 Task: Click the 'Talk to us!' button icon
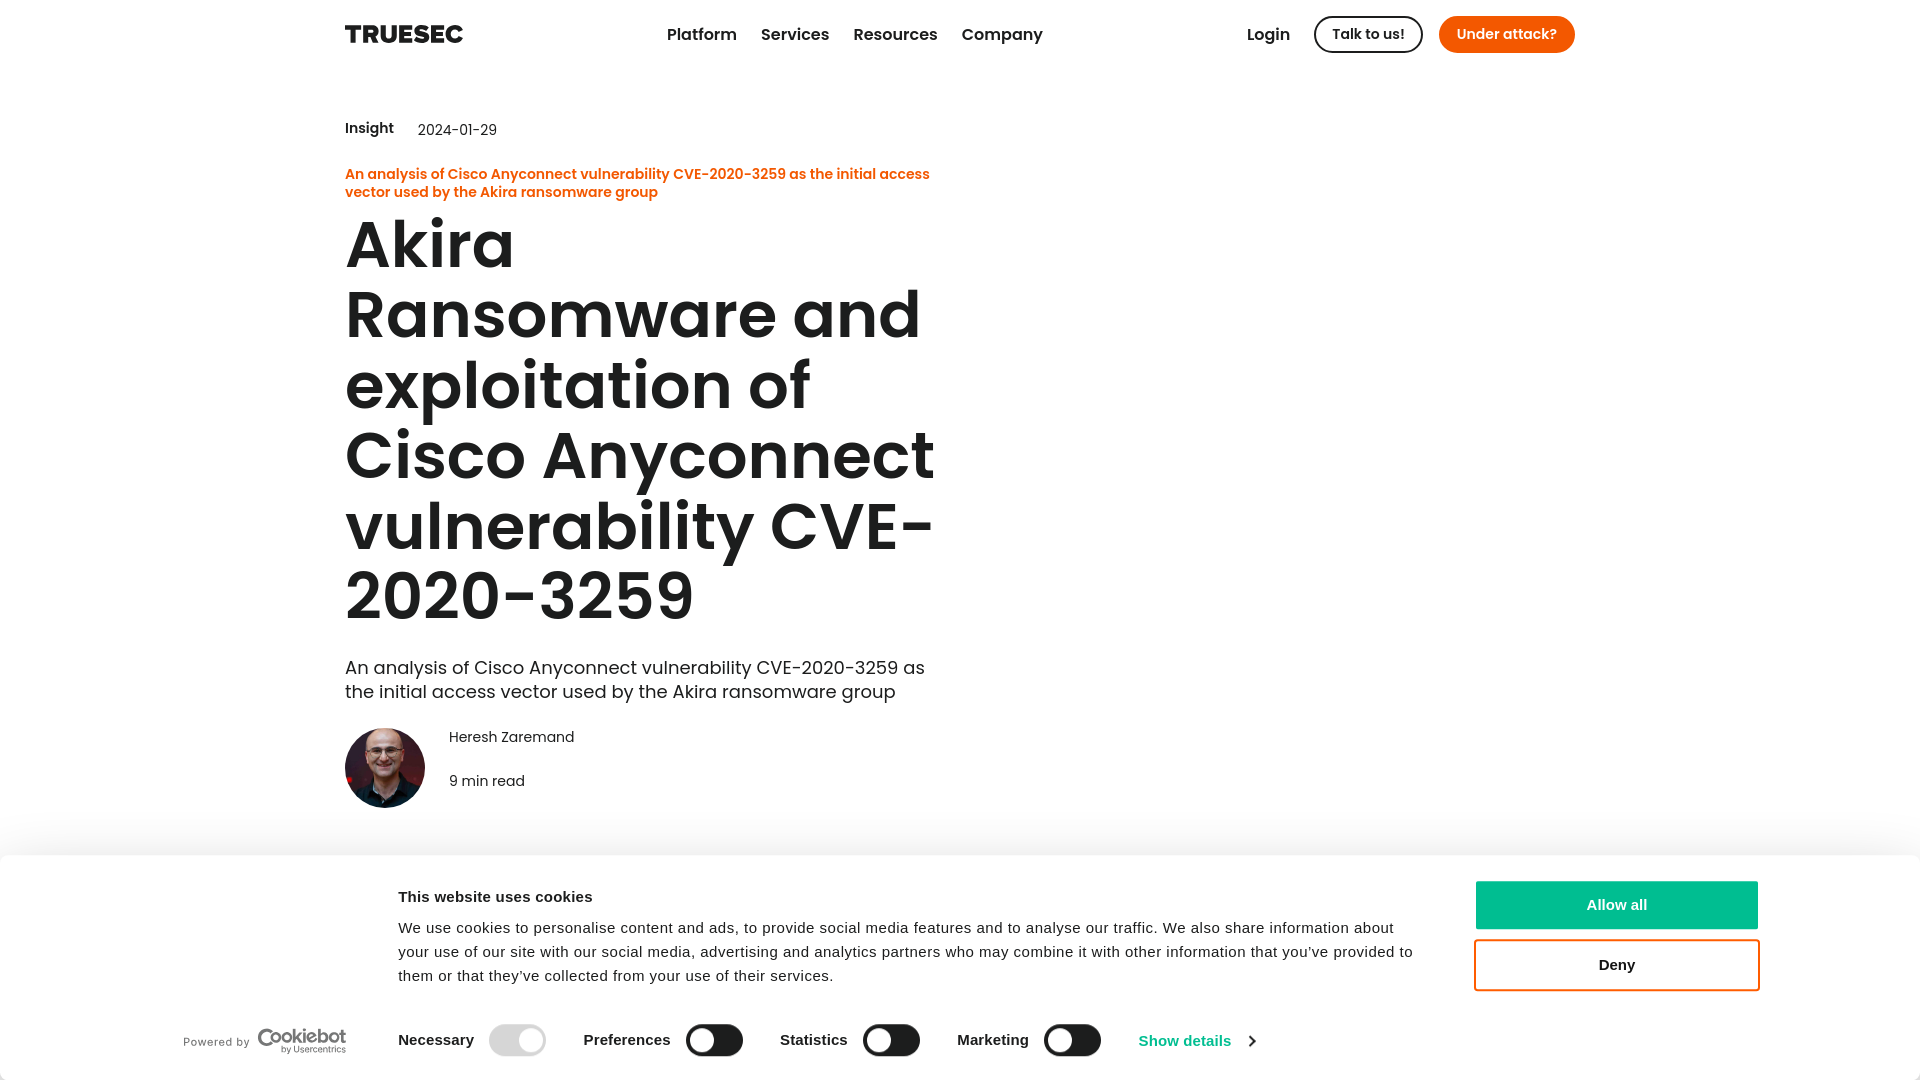pos(1367,34)
